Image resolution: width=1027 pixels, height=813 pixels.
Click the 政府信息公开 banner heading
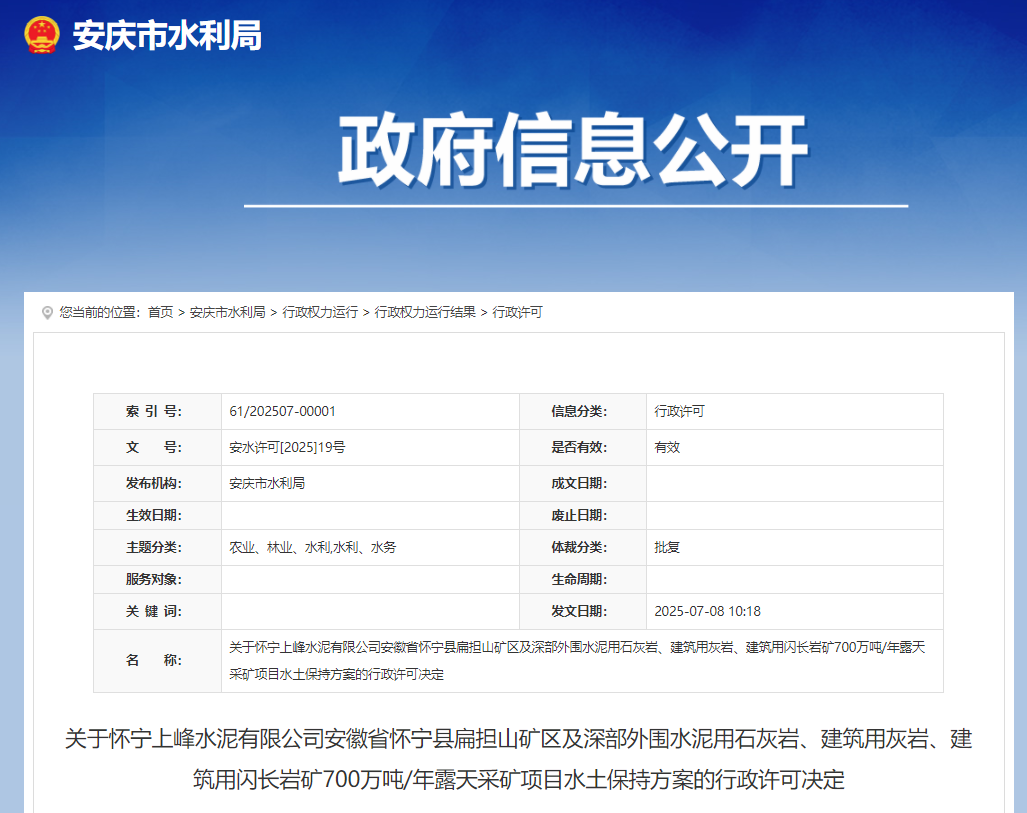[x=573, y=152]
